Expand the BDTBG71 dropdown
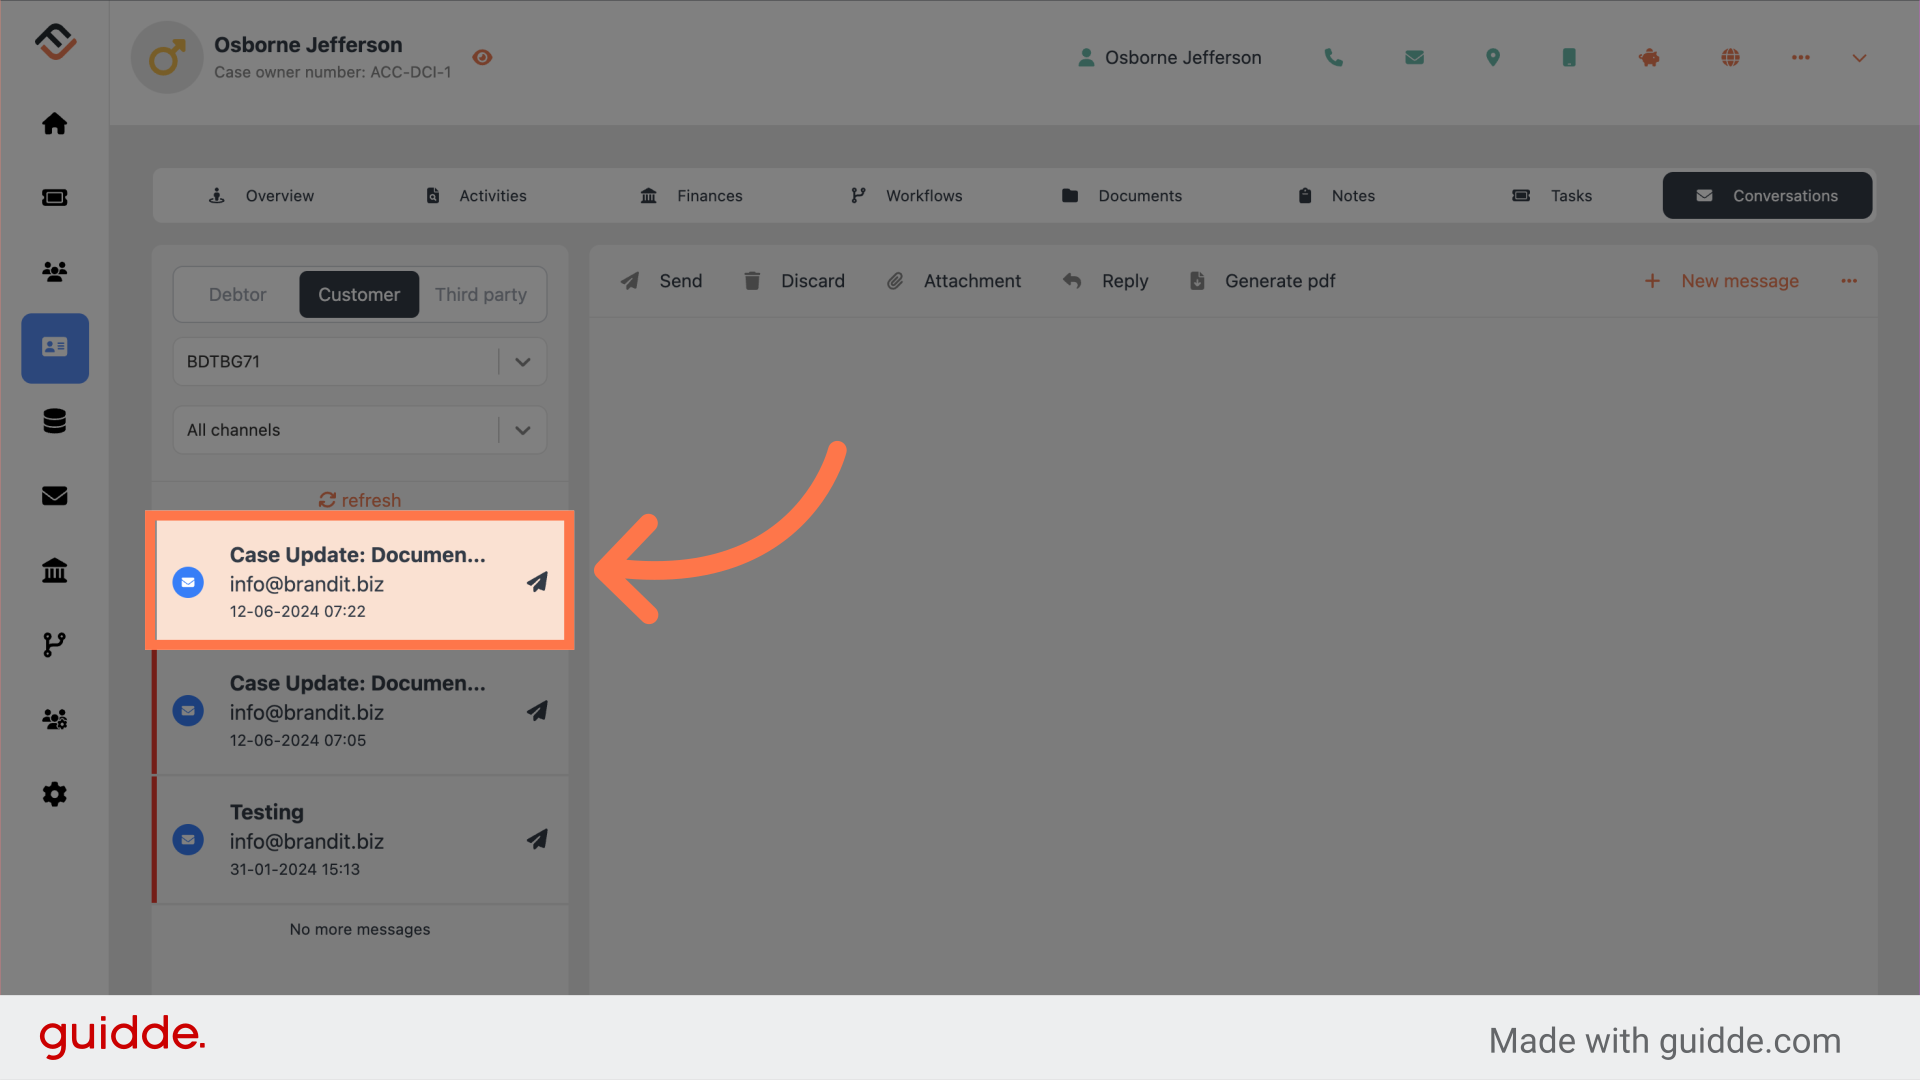This screenshot has height=1080, width=1920. tap(521, 361)
